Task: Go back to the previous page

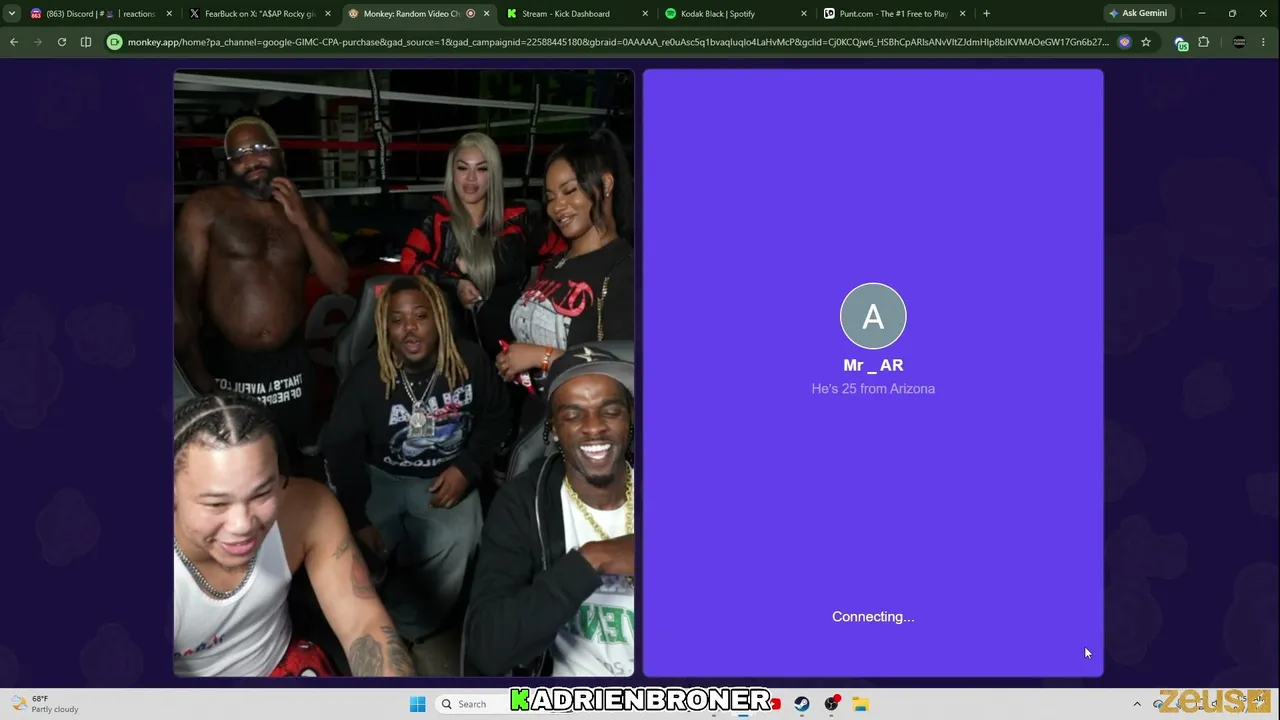Action: (14, 42)
